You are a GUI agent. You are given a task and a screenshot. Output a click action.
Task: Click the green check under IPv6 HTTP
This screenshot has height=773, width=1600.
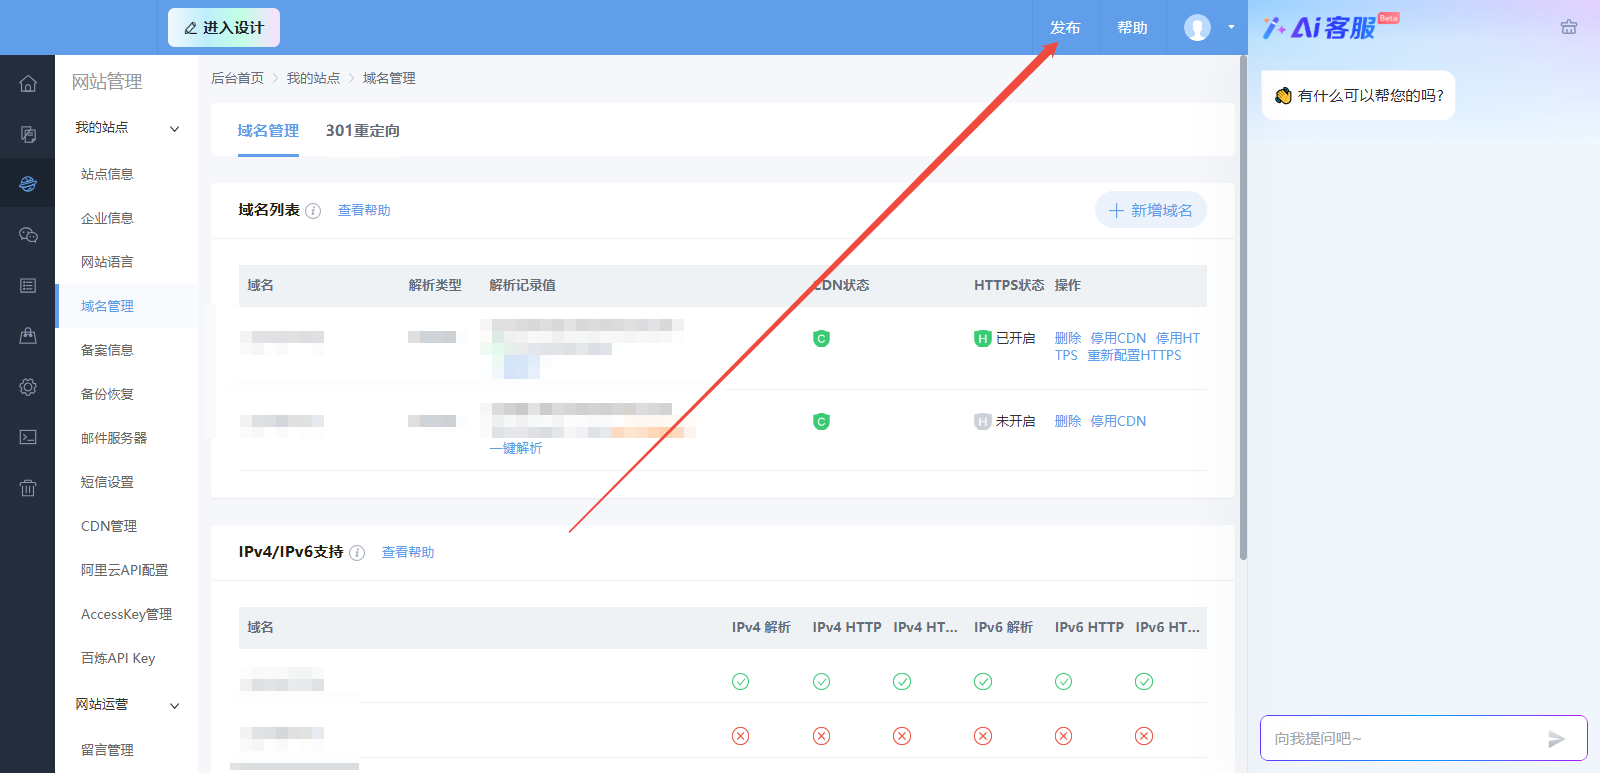1063,681
